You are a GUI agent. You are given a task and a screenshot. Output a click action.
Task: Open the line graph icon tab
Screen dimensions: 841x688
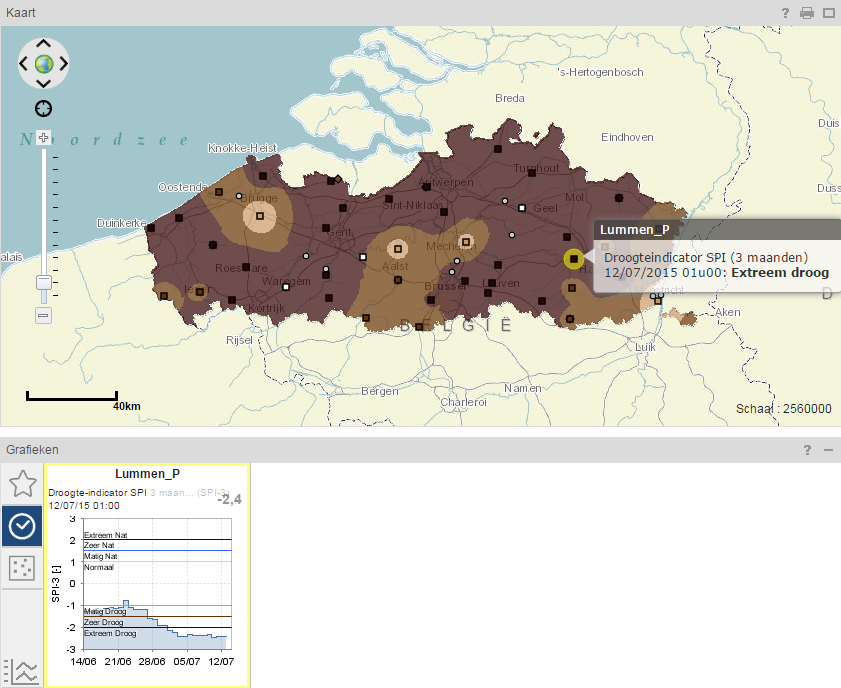click(x=22, y=671)
